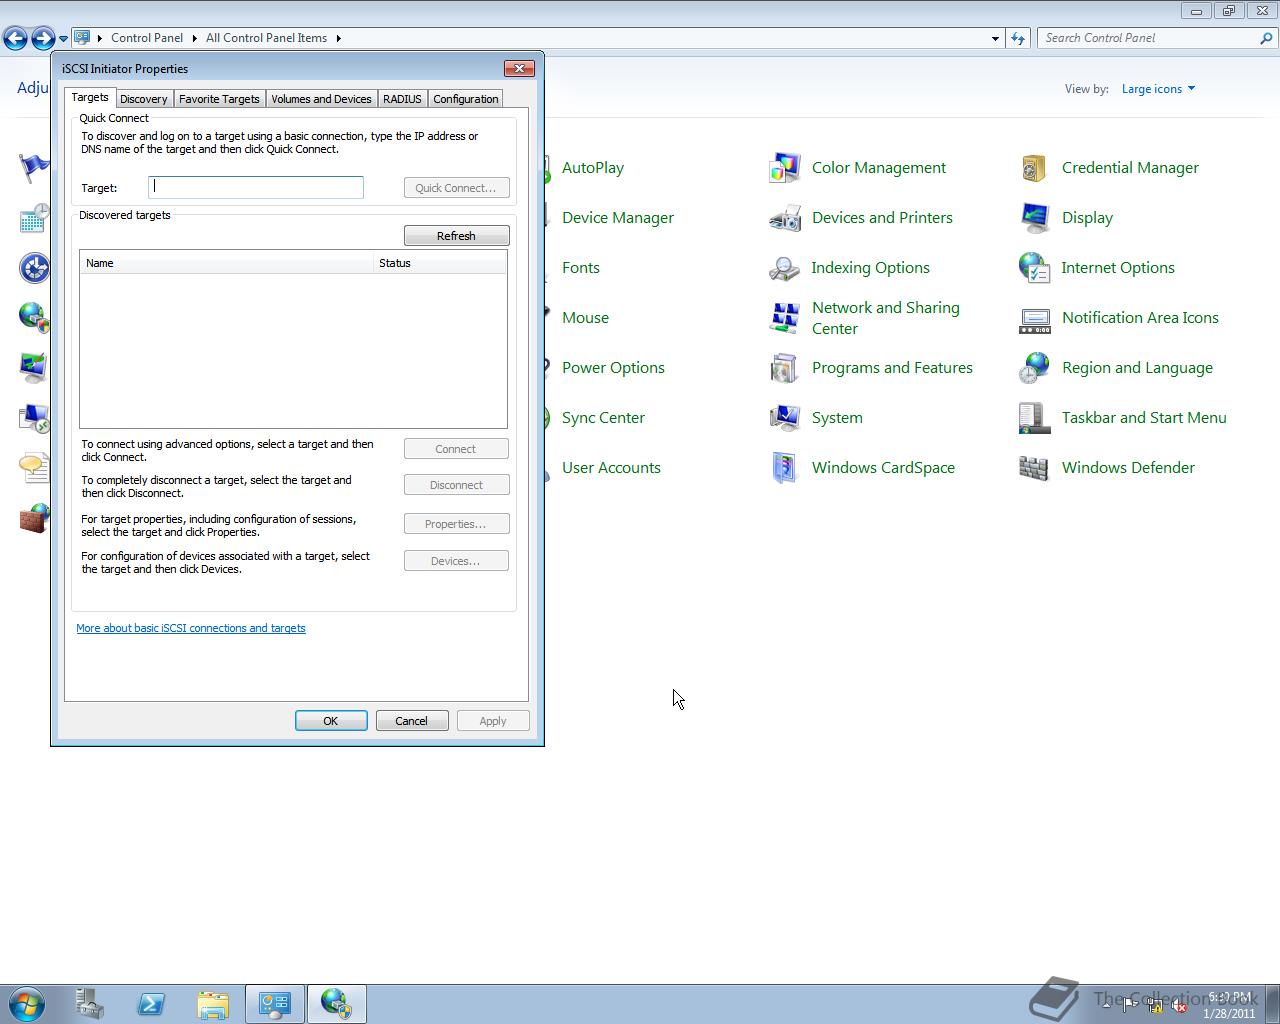Click the Refresh discovered targets button

click(456, 236)
